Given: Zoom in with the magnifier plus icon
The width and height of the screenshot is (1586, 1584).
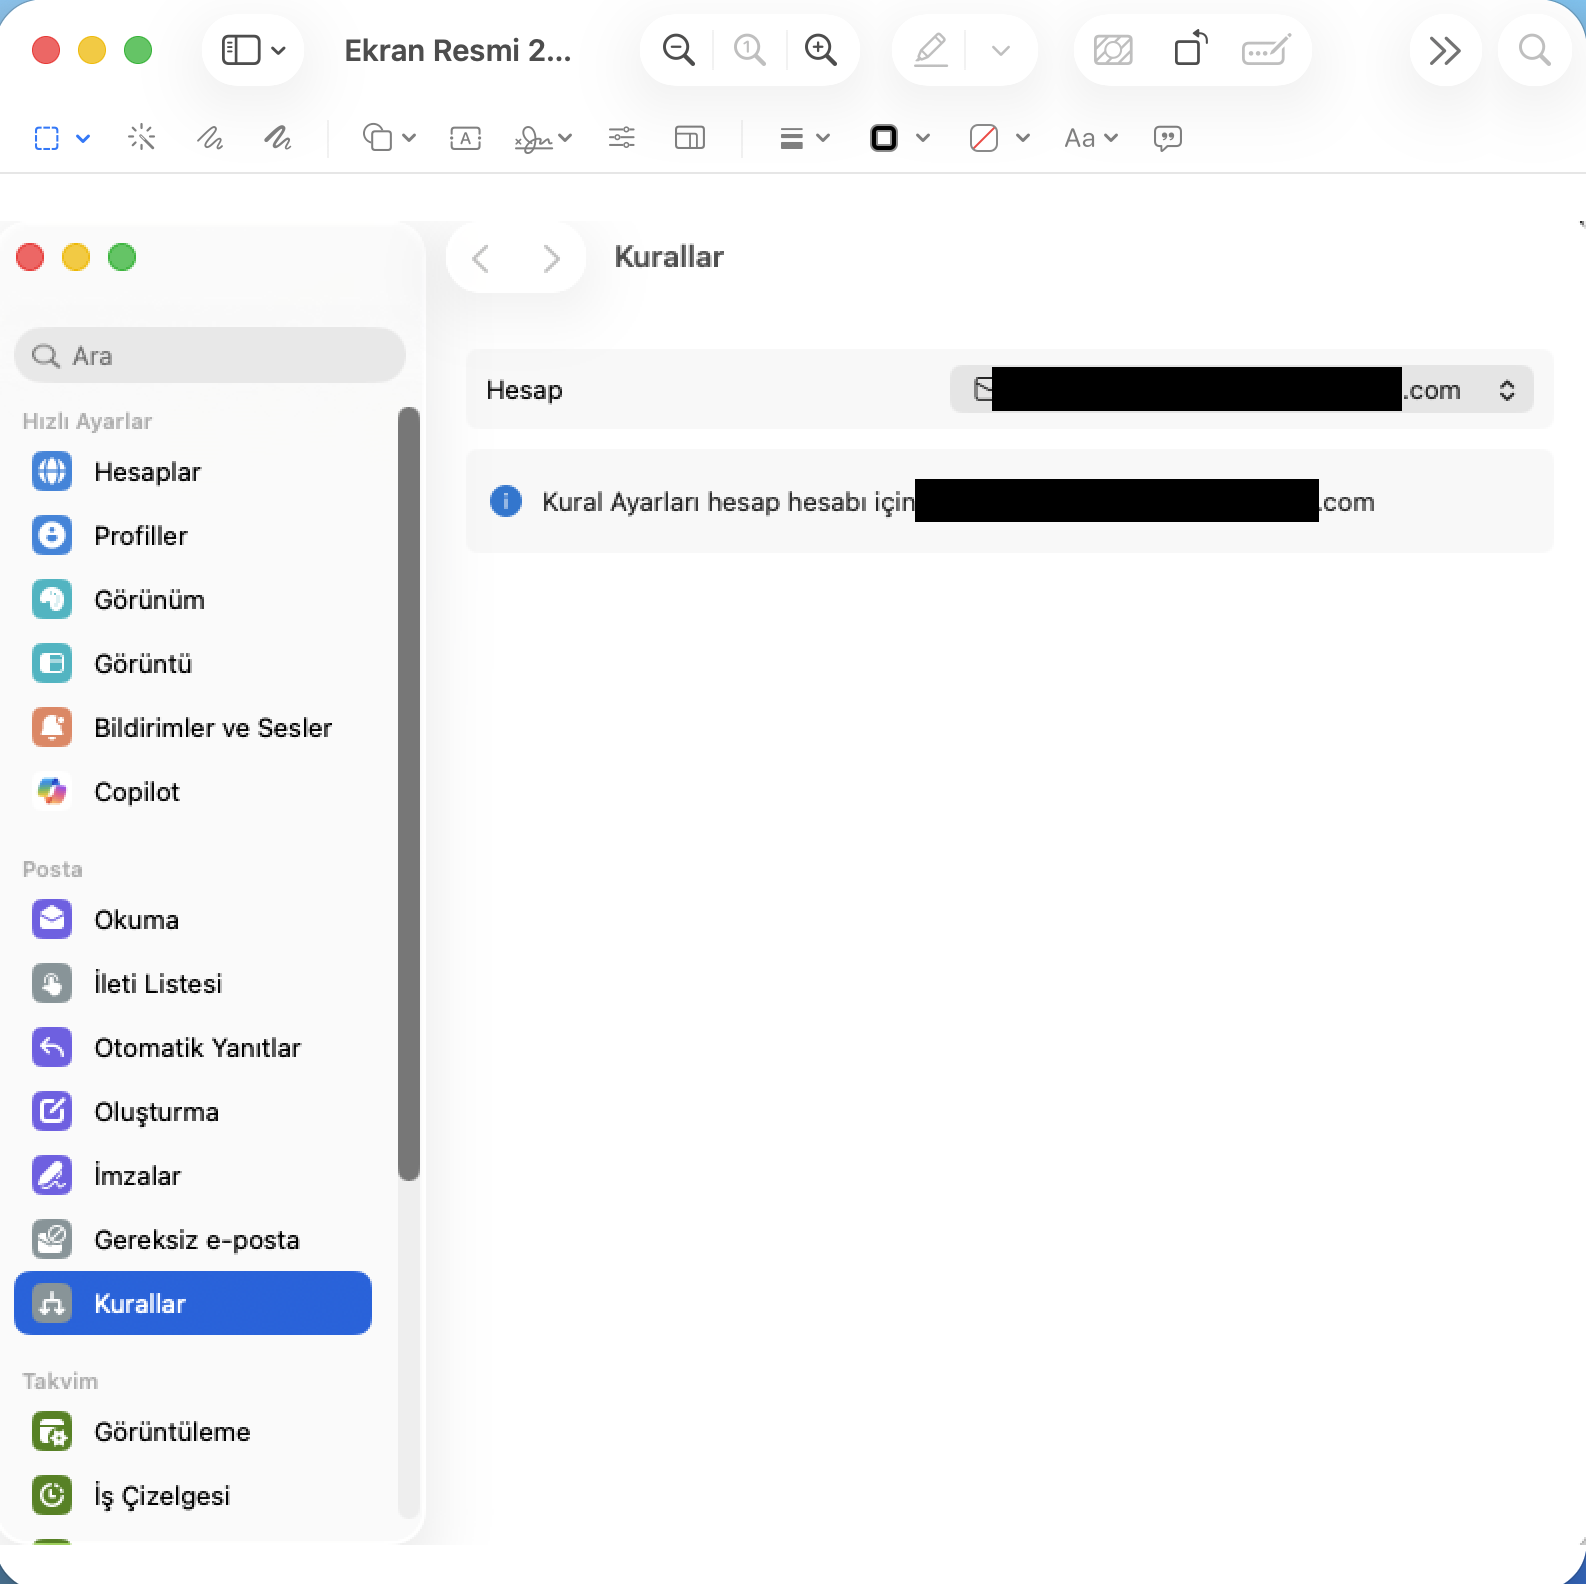Looking at the screenshot, I should pos(821,50).
